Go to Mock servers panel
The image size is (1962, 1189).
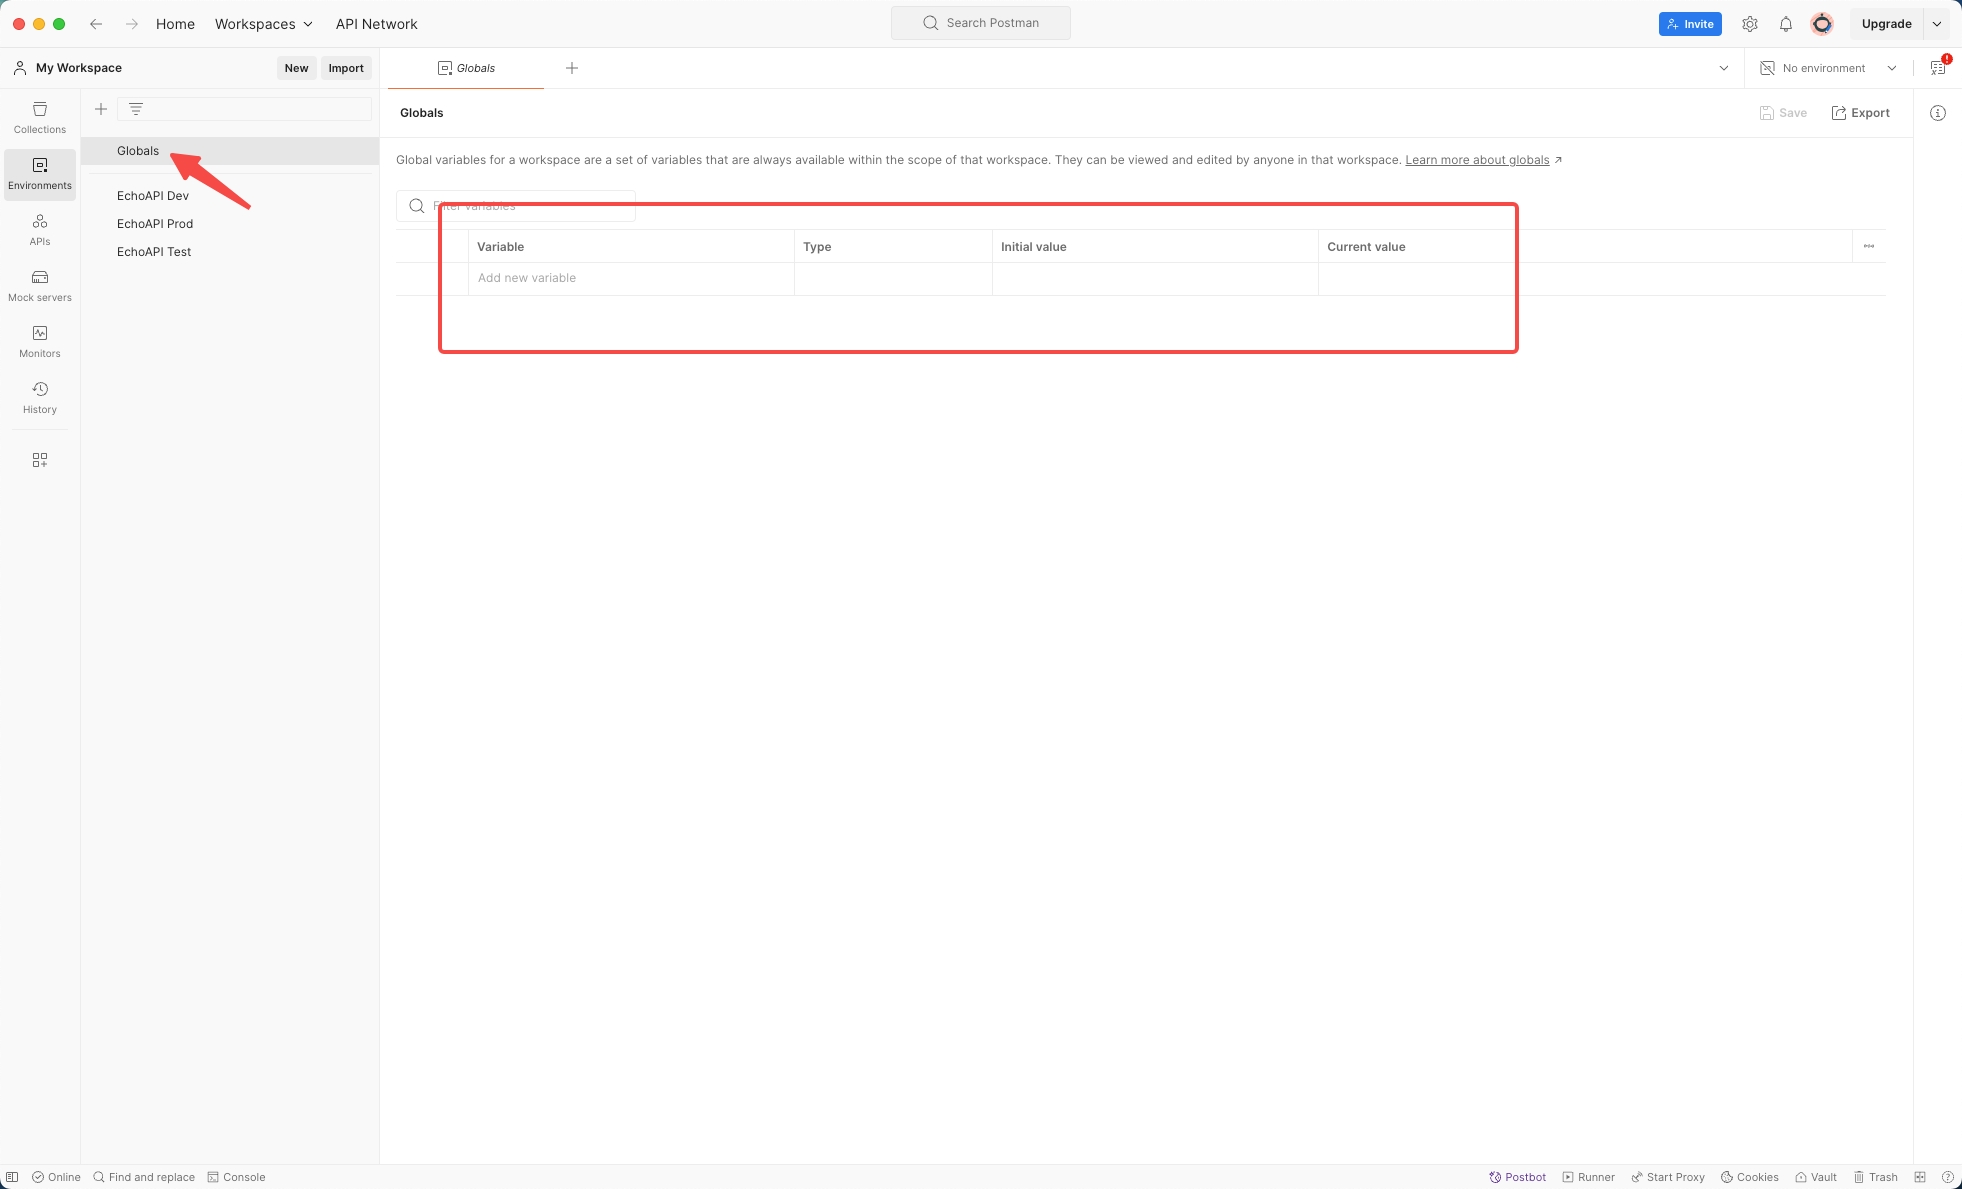40,285
